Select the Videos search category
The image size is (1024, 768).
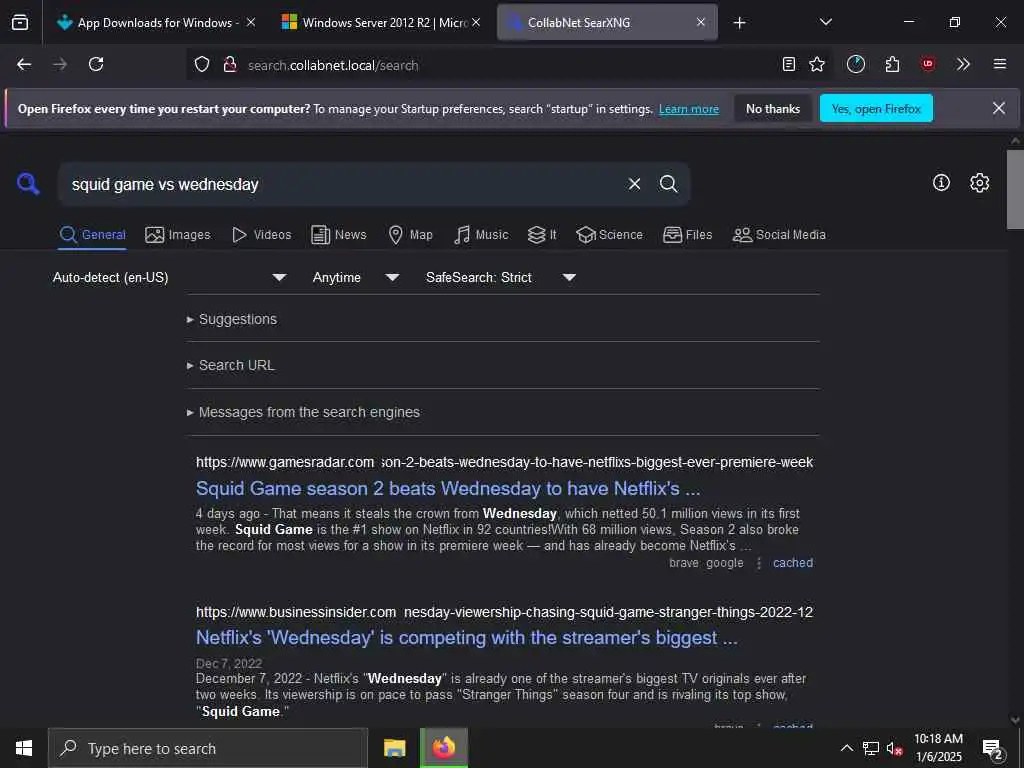[262, 235]
